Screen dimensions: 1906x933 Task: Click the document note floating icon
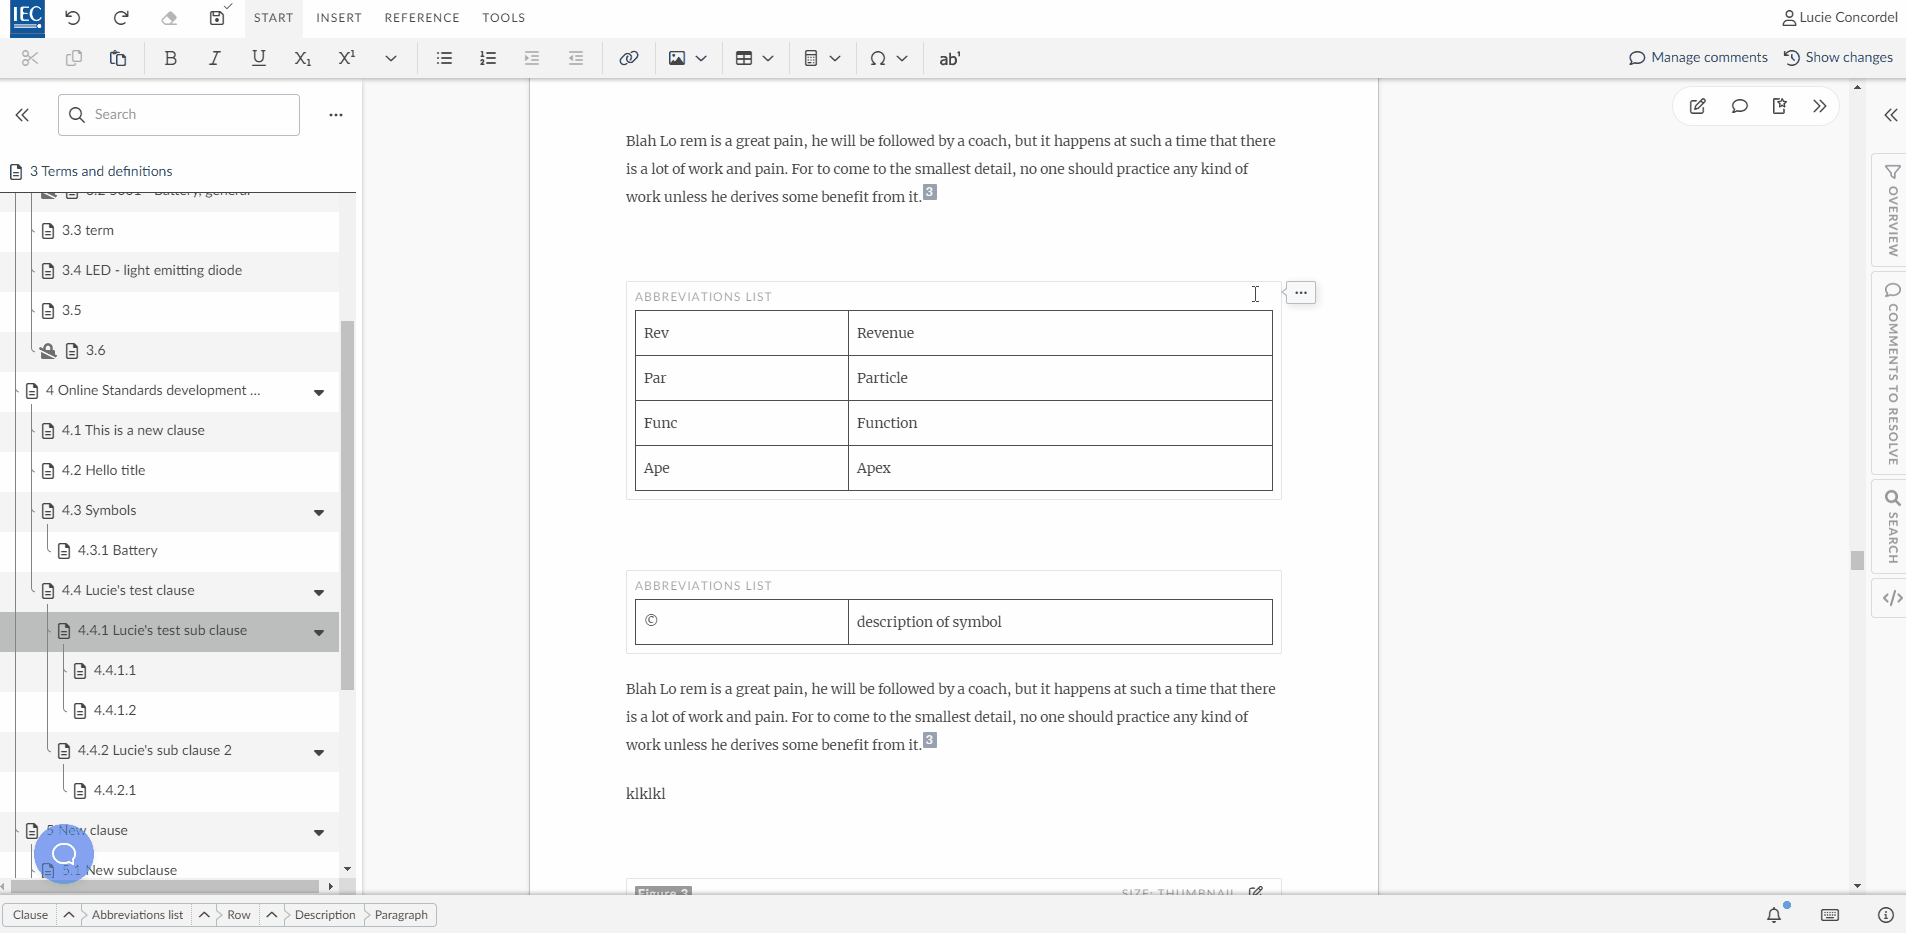click(1779, 106)
